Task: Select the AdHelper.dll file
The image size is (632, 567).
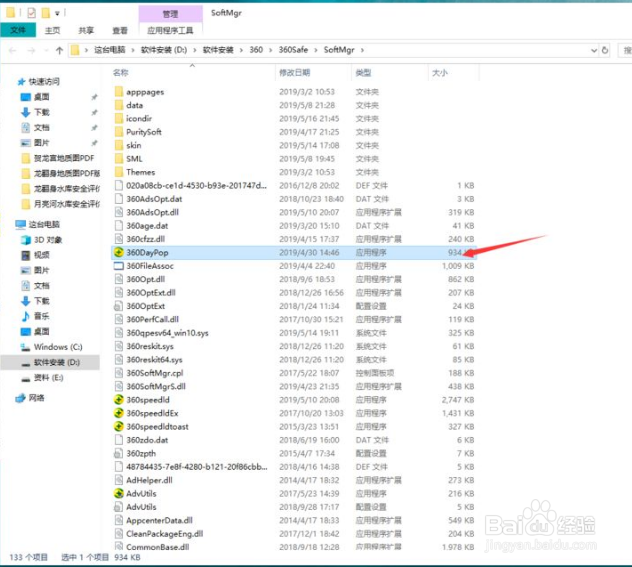Action: pos(149,480)
